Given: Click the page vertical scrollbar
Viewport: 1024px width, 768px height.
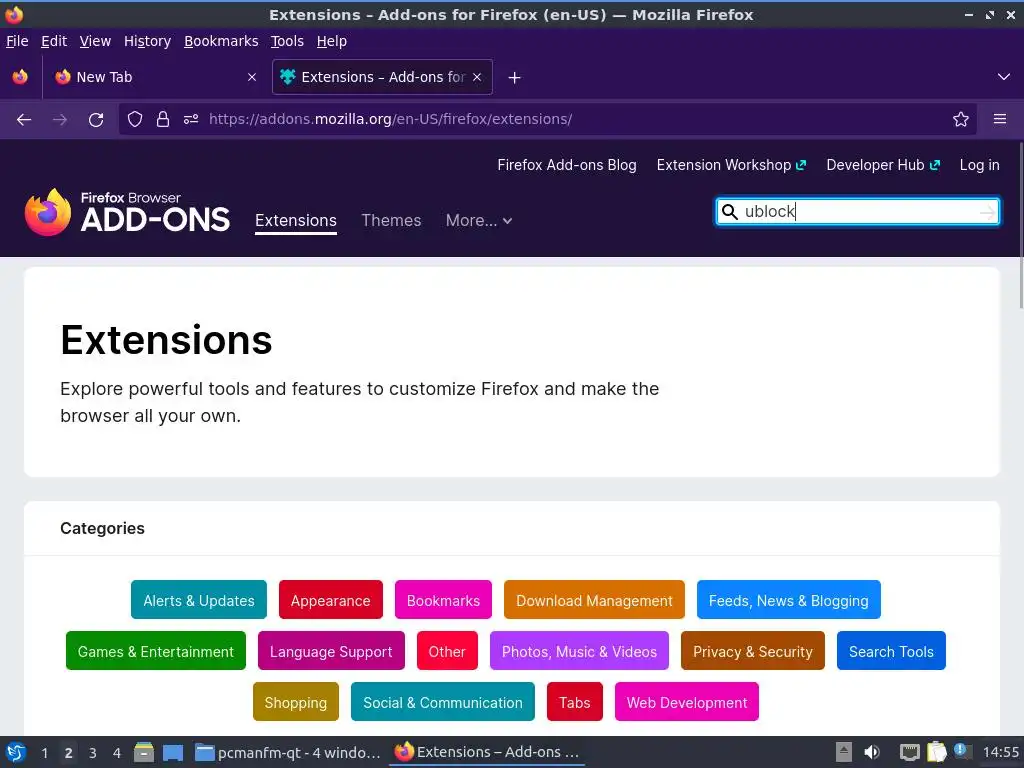Looking at the screenshot, I should pyautogui.click(x=1021, y=225).
